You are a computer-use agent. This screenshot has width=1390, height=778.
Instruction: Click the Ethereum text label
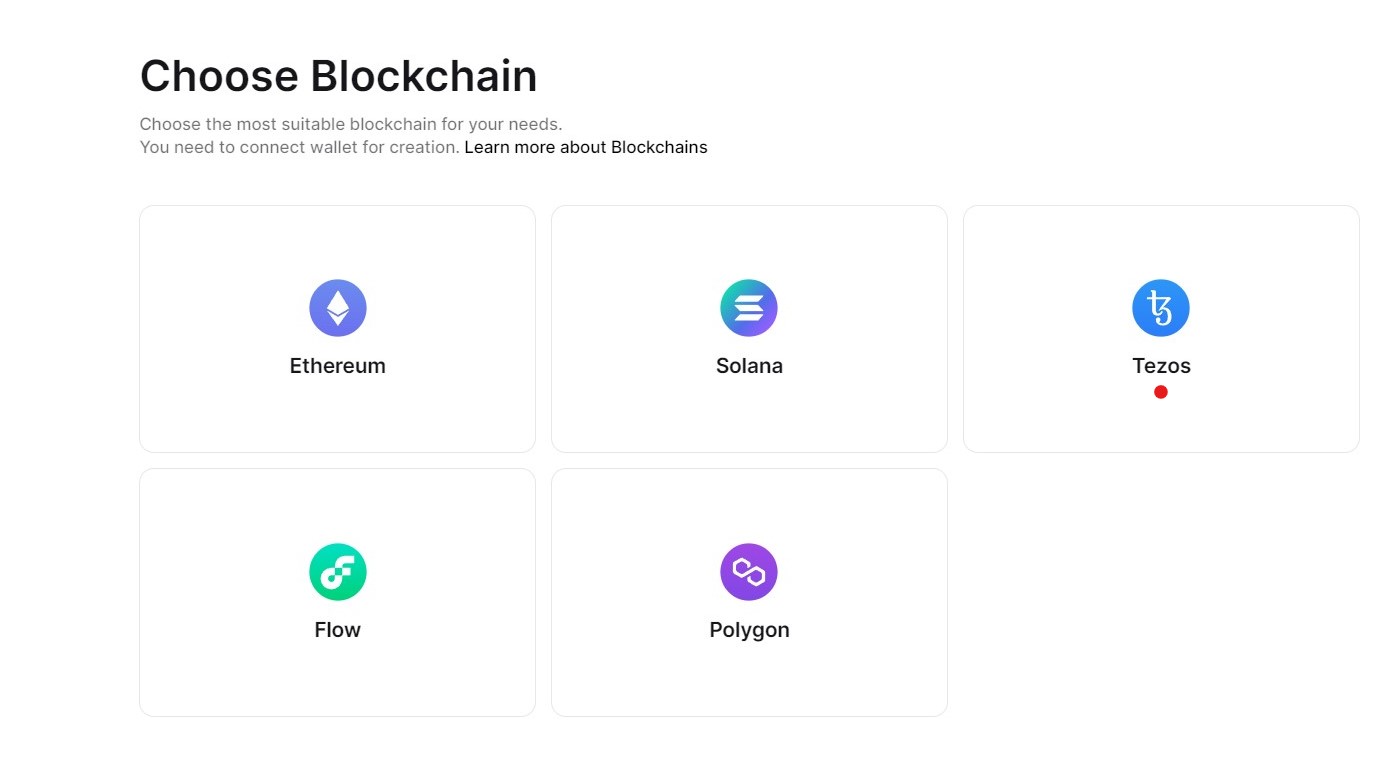[x=338, y=366]
